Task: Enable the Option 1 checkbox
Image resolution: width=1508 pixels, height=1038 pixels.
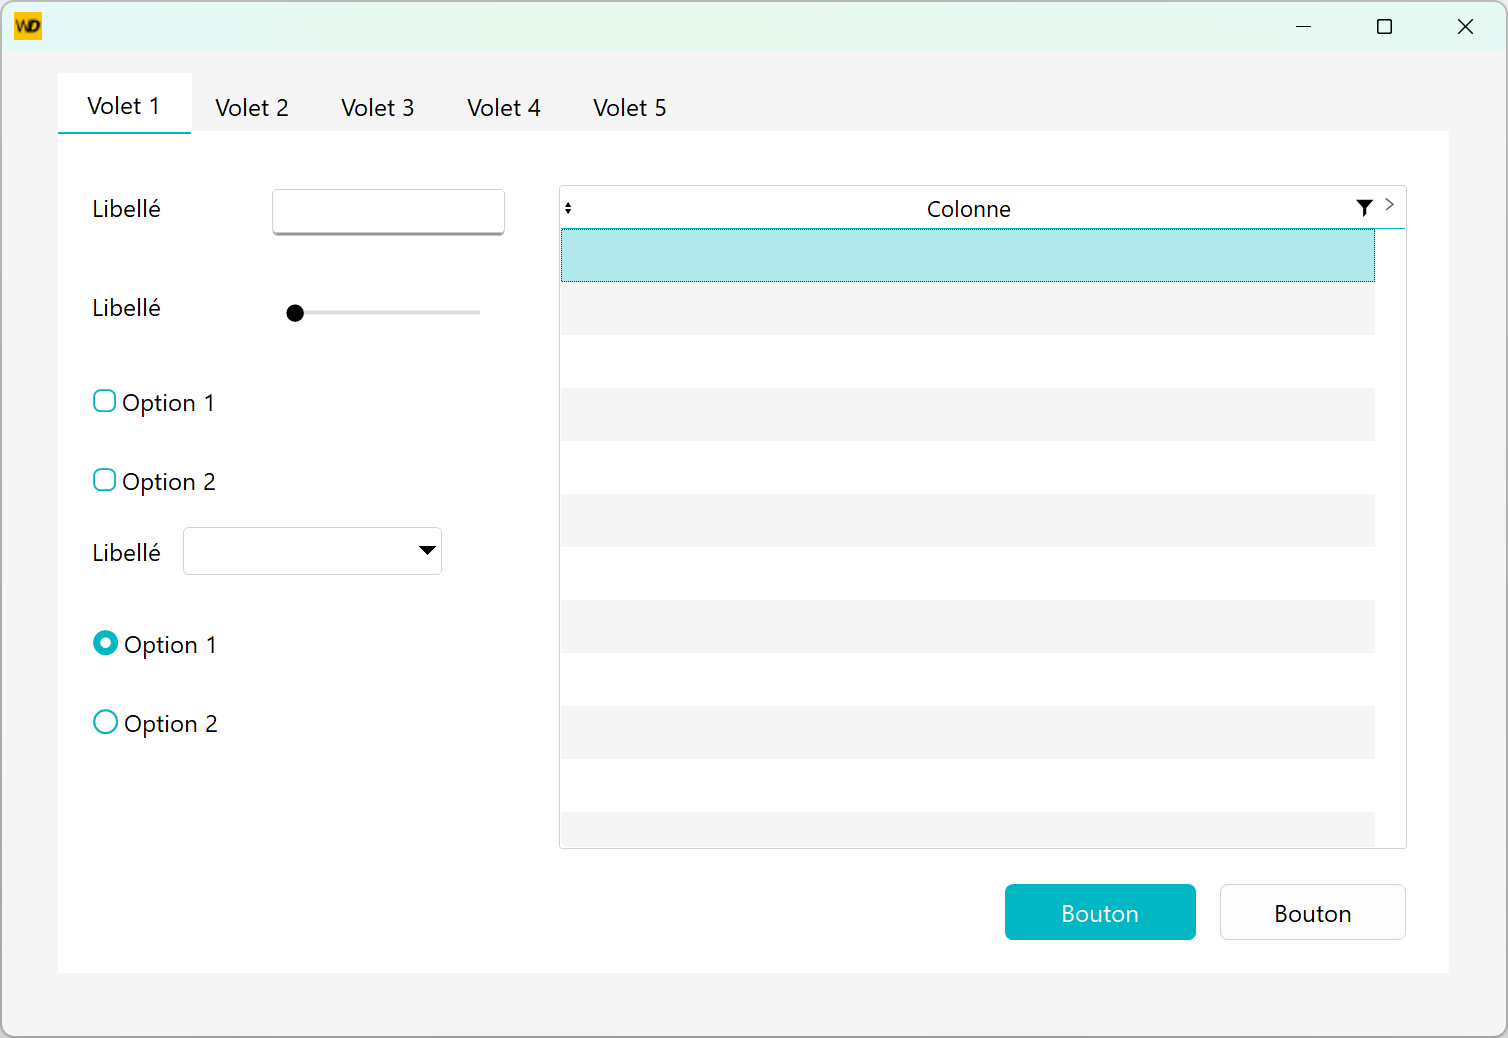Action: pos(105,402)
